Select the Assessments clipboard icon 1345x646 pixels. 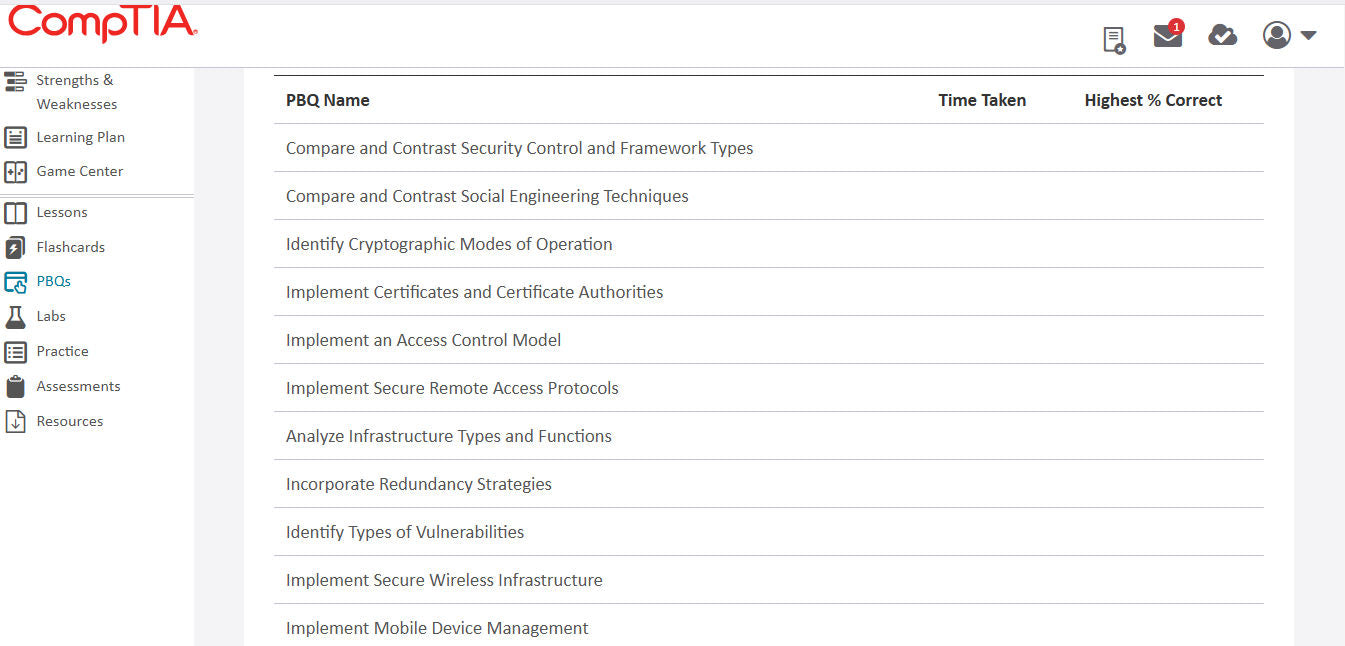coord(14,386)
